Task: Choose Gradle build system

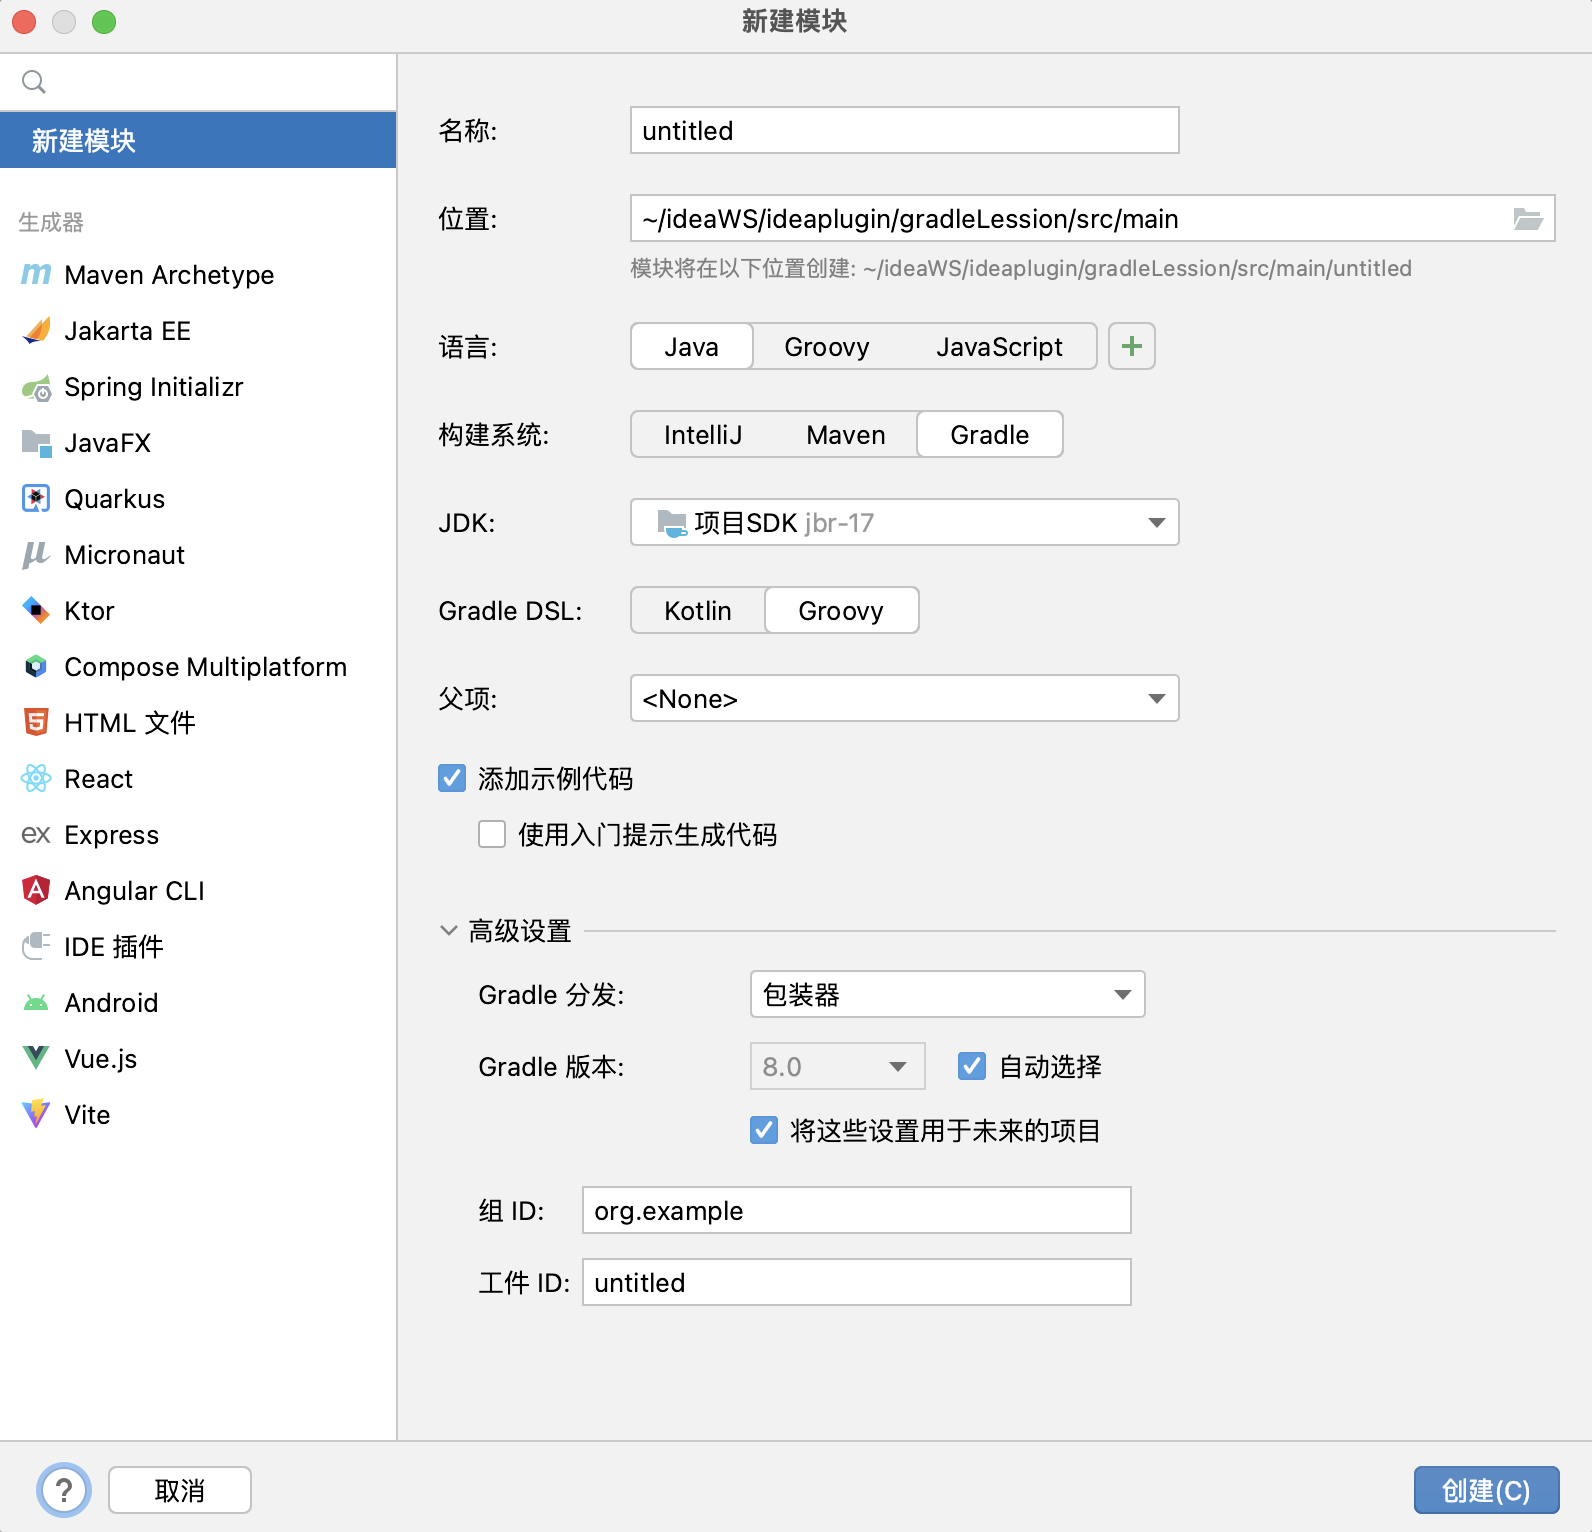Action: click(990, 434)
